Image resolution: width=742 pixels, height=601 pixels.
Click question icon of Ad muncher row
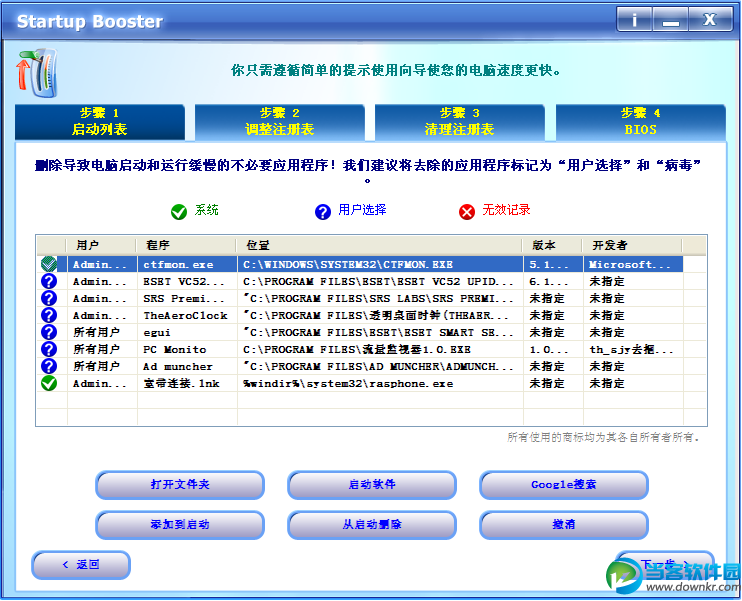49,366
